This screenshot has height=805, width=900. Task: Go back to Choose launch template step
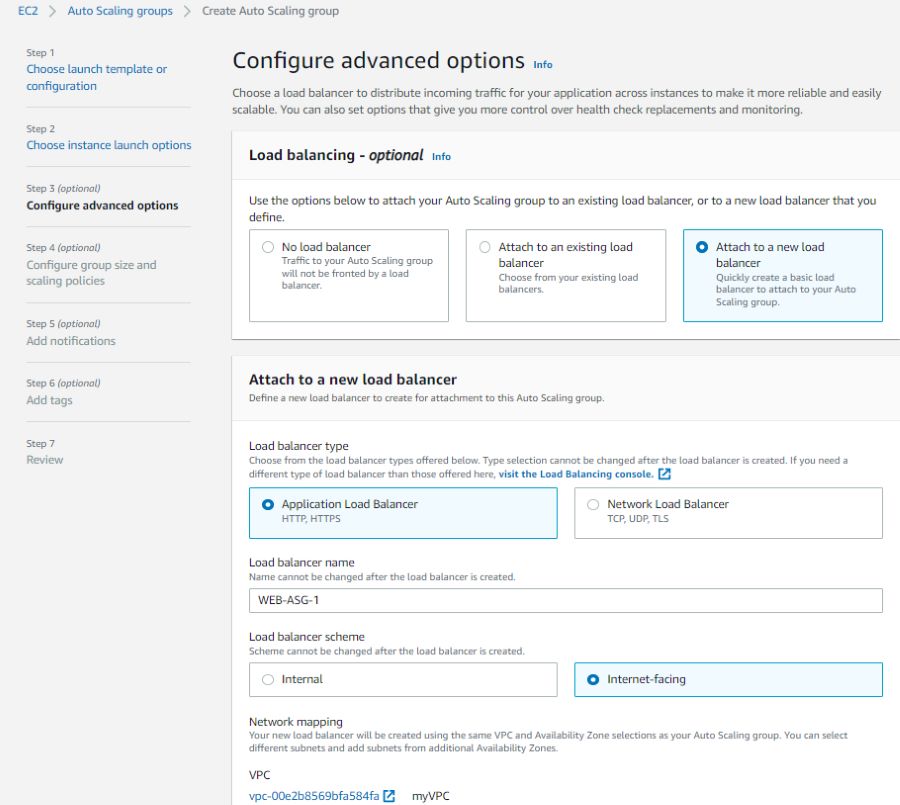pos(96,77)
